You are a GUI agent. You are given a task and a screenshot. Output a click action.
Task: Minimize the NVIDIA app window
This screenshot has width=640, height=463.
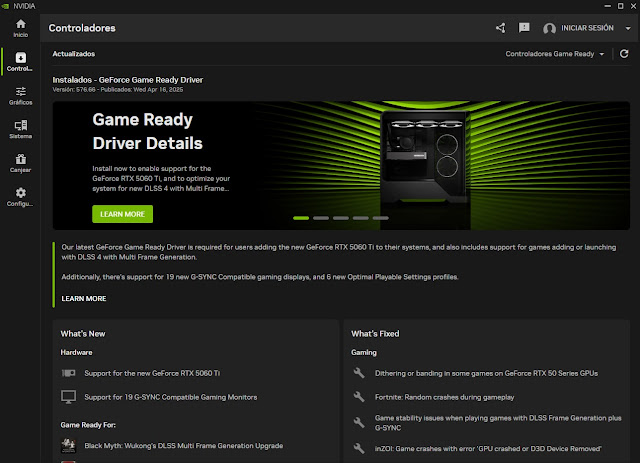[x=608, y=6]
